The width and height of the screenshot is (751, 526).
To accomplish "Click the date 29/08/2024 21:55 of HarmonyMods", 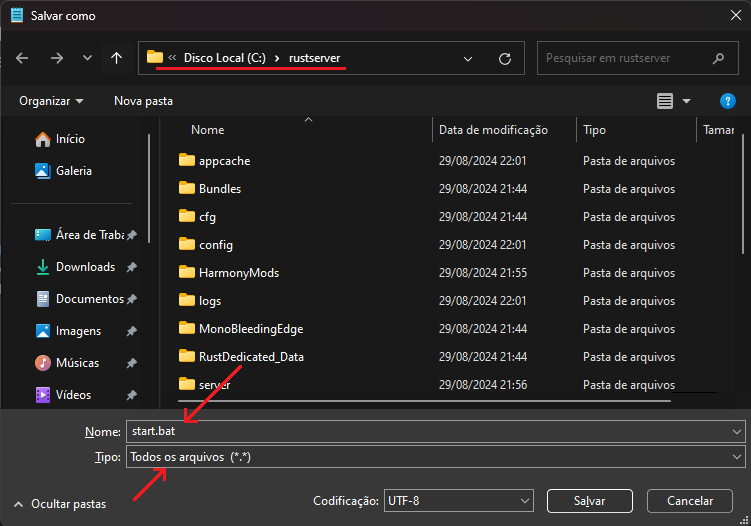I will pos(483,273).
